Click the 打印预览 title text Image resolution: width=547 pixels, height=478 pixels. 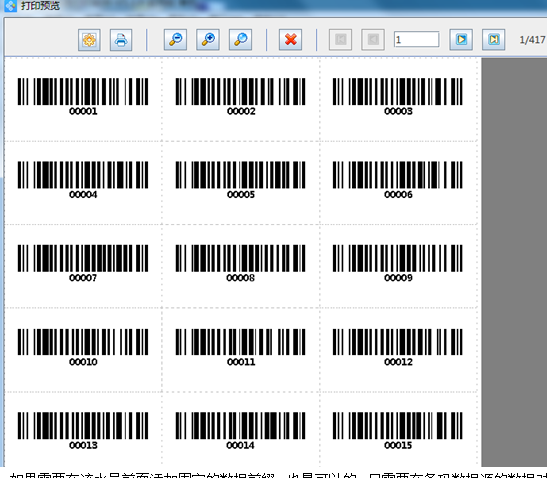(x=40, y=6)
